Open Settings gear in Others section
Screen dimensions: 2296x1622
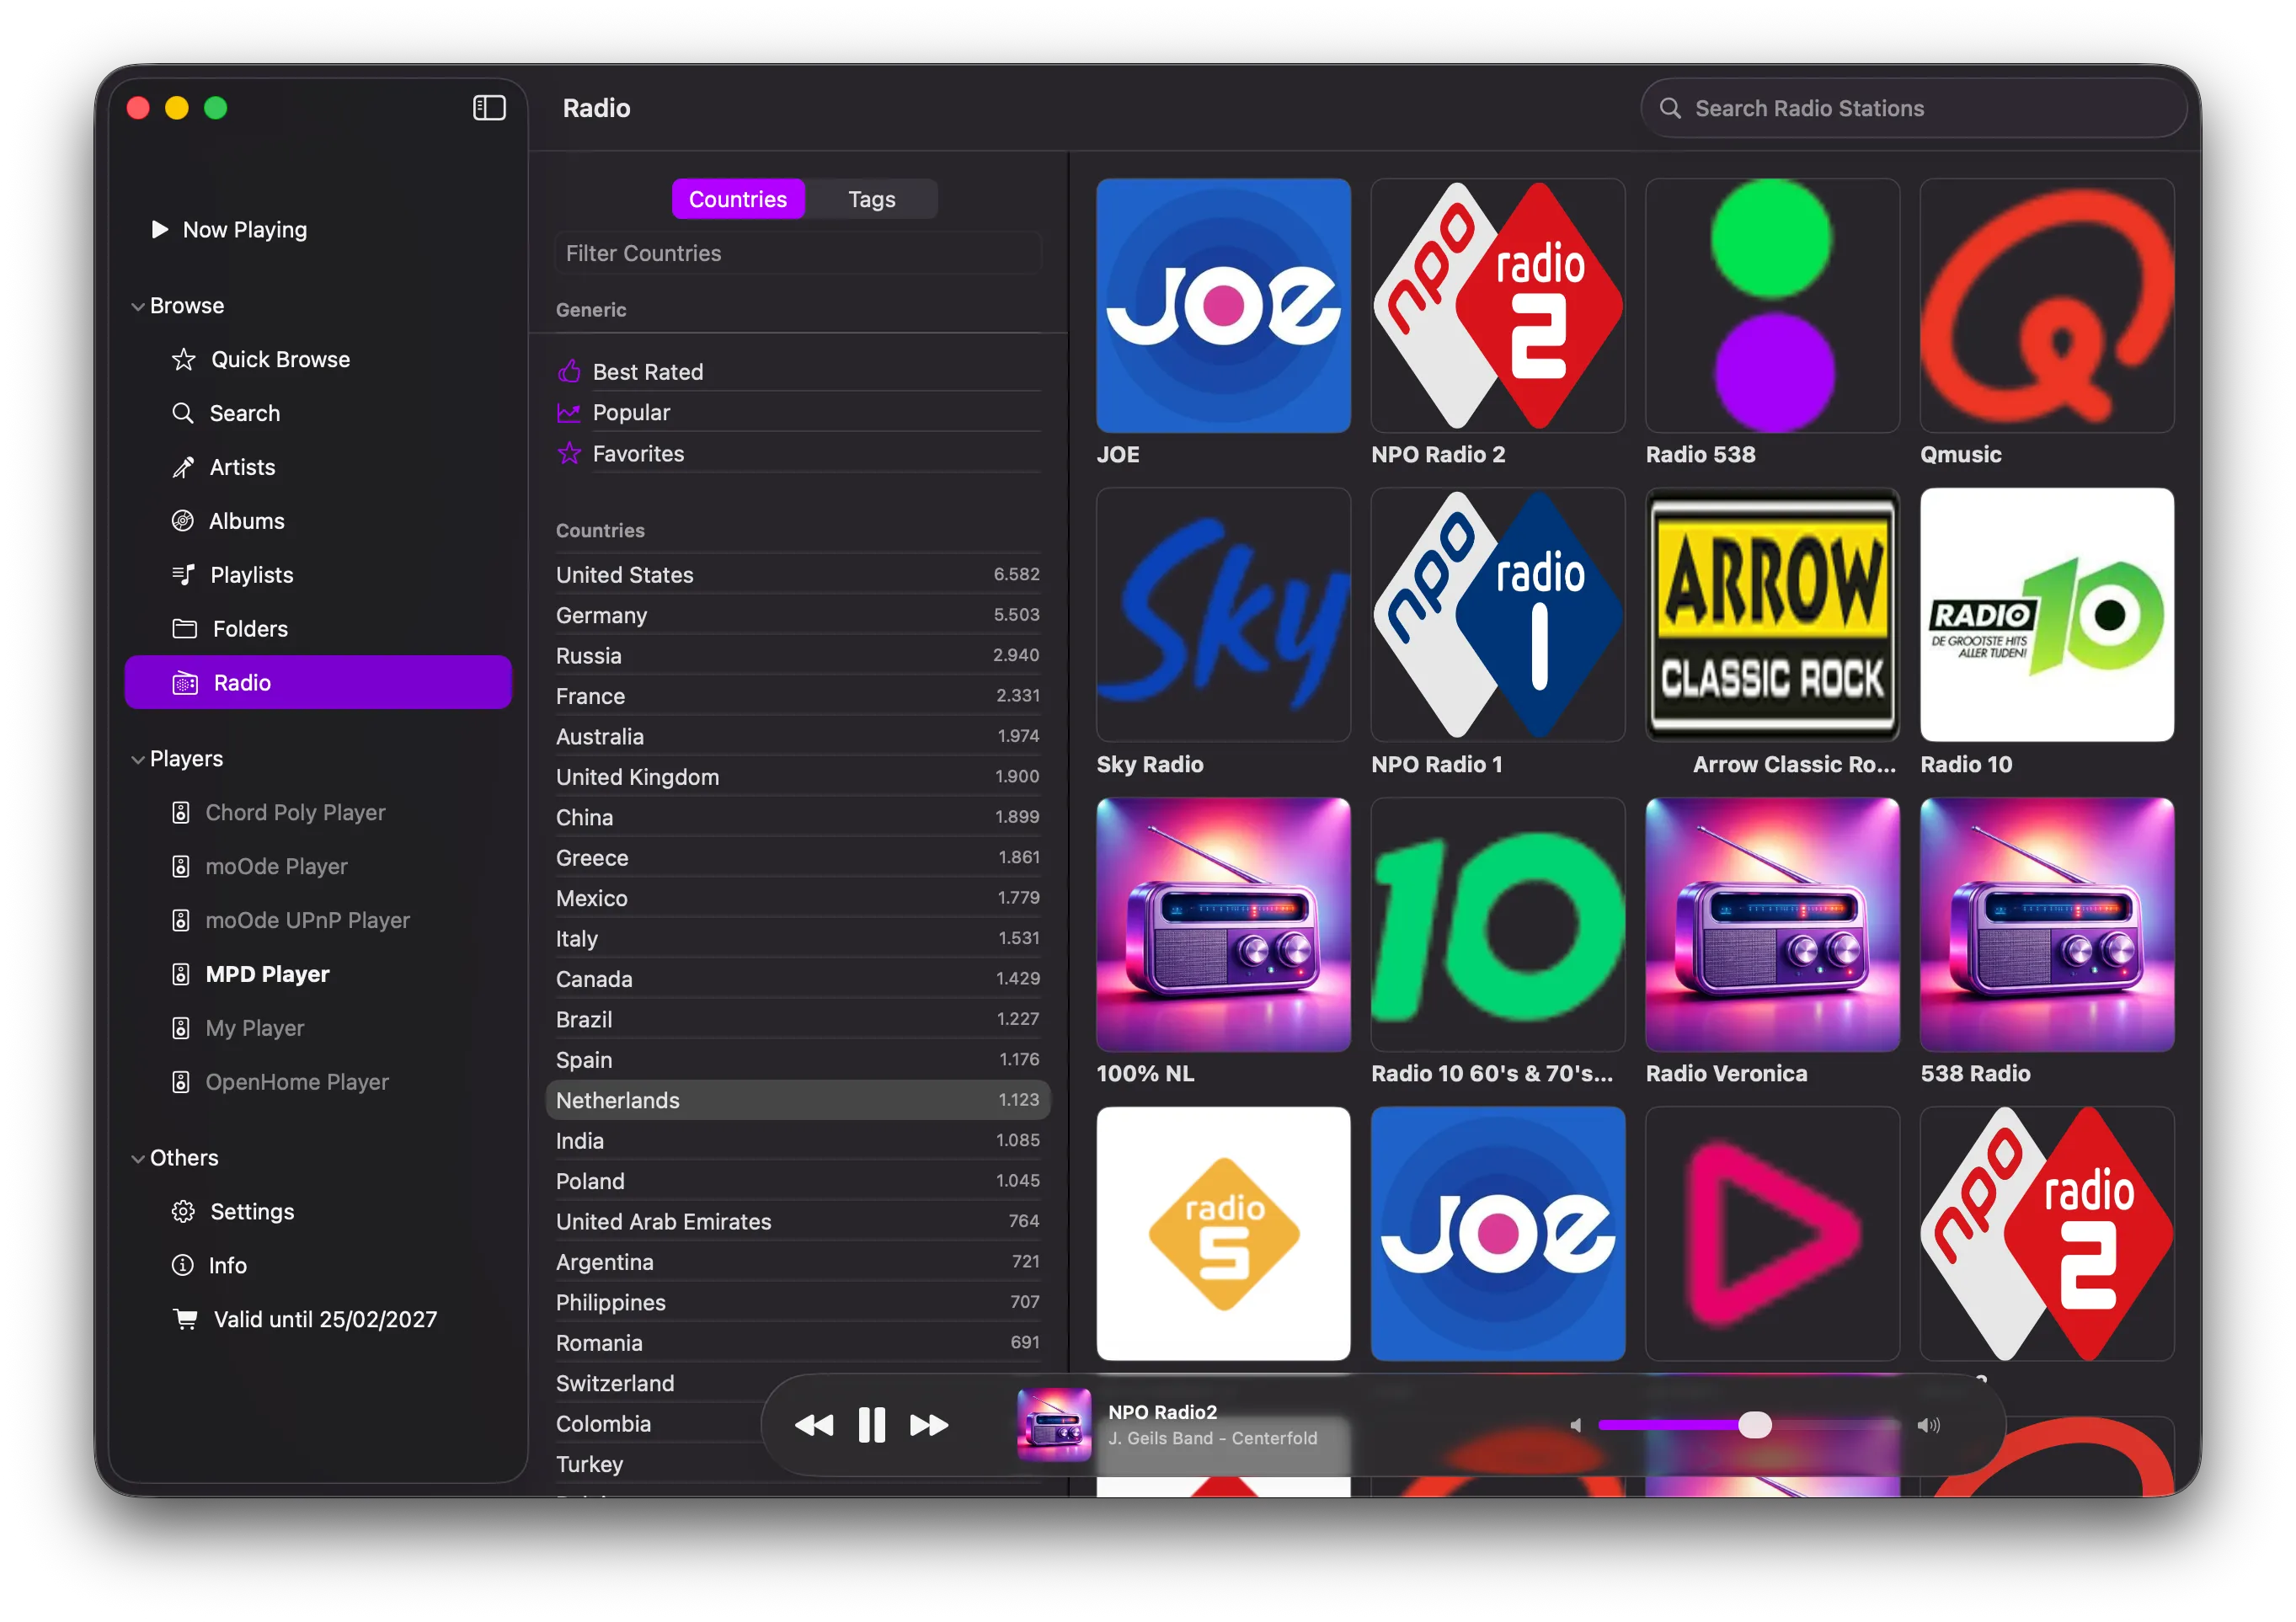pyautogui.click(x=251, y=1211)
